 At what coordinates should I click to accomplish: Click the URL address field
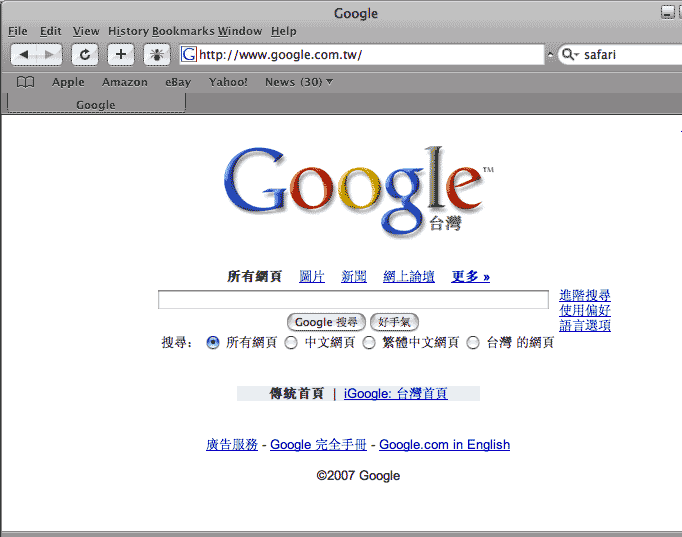point(362,54)
